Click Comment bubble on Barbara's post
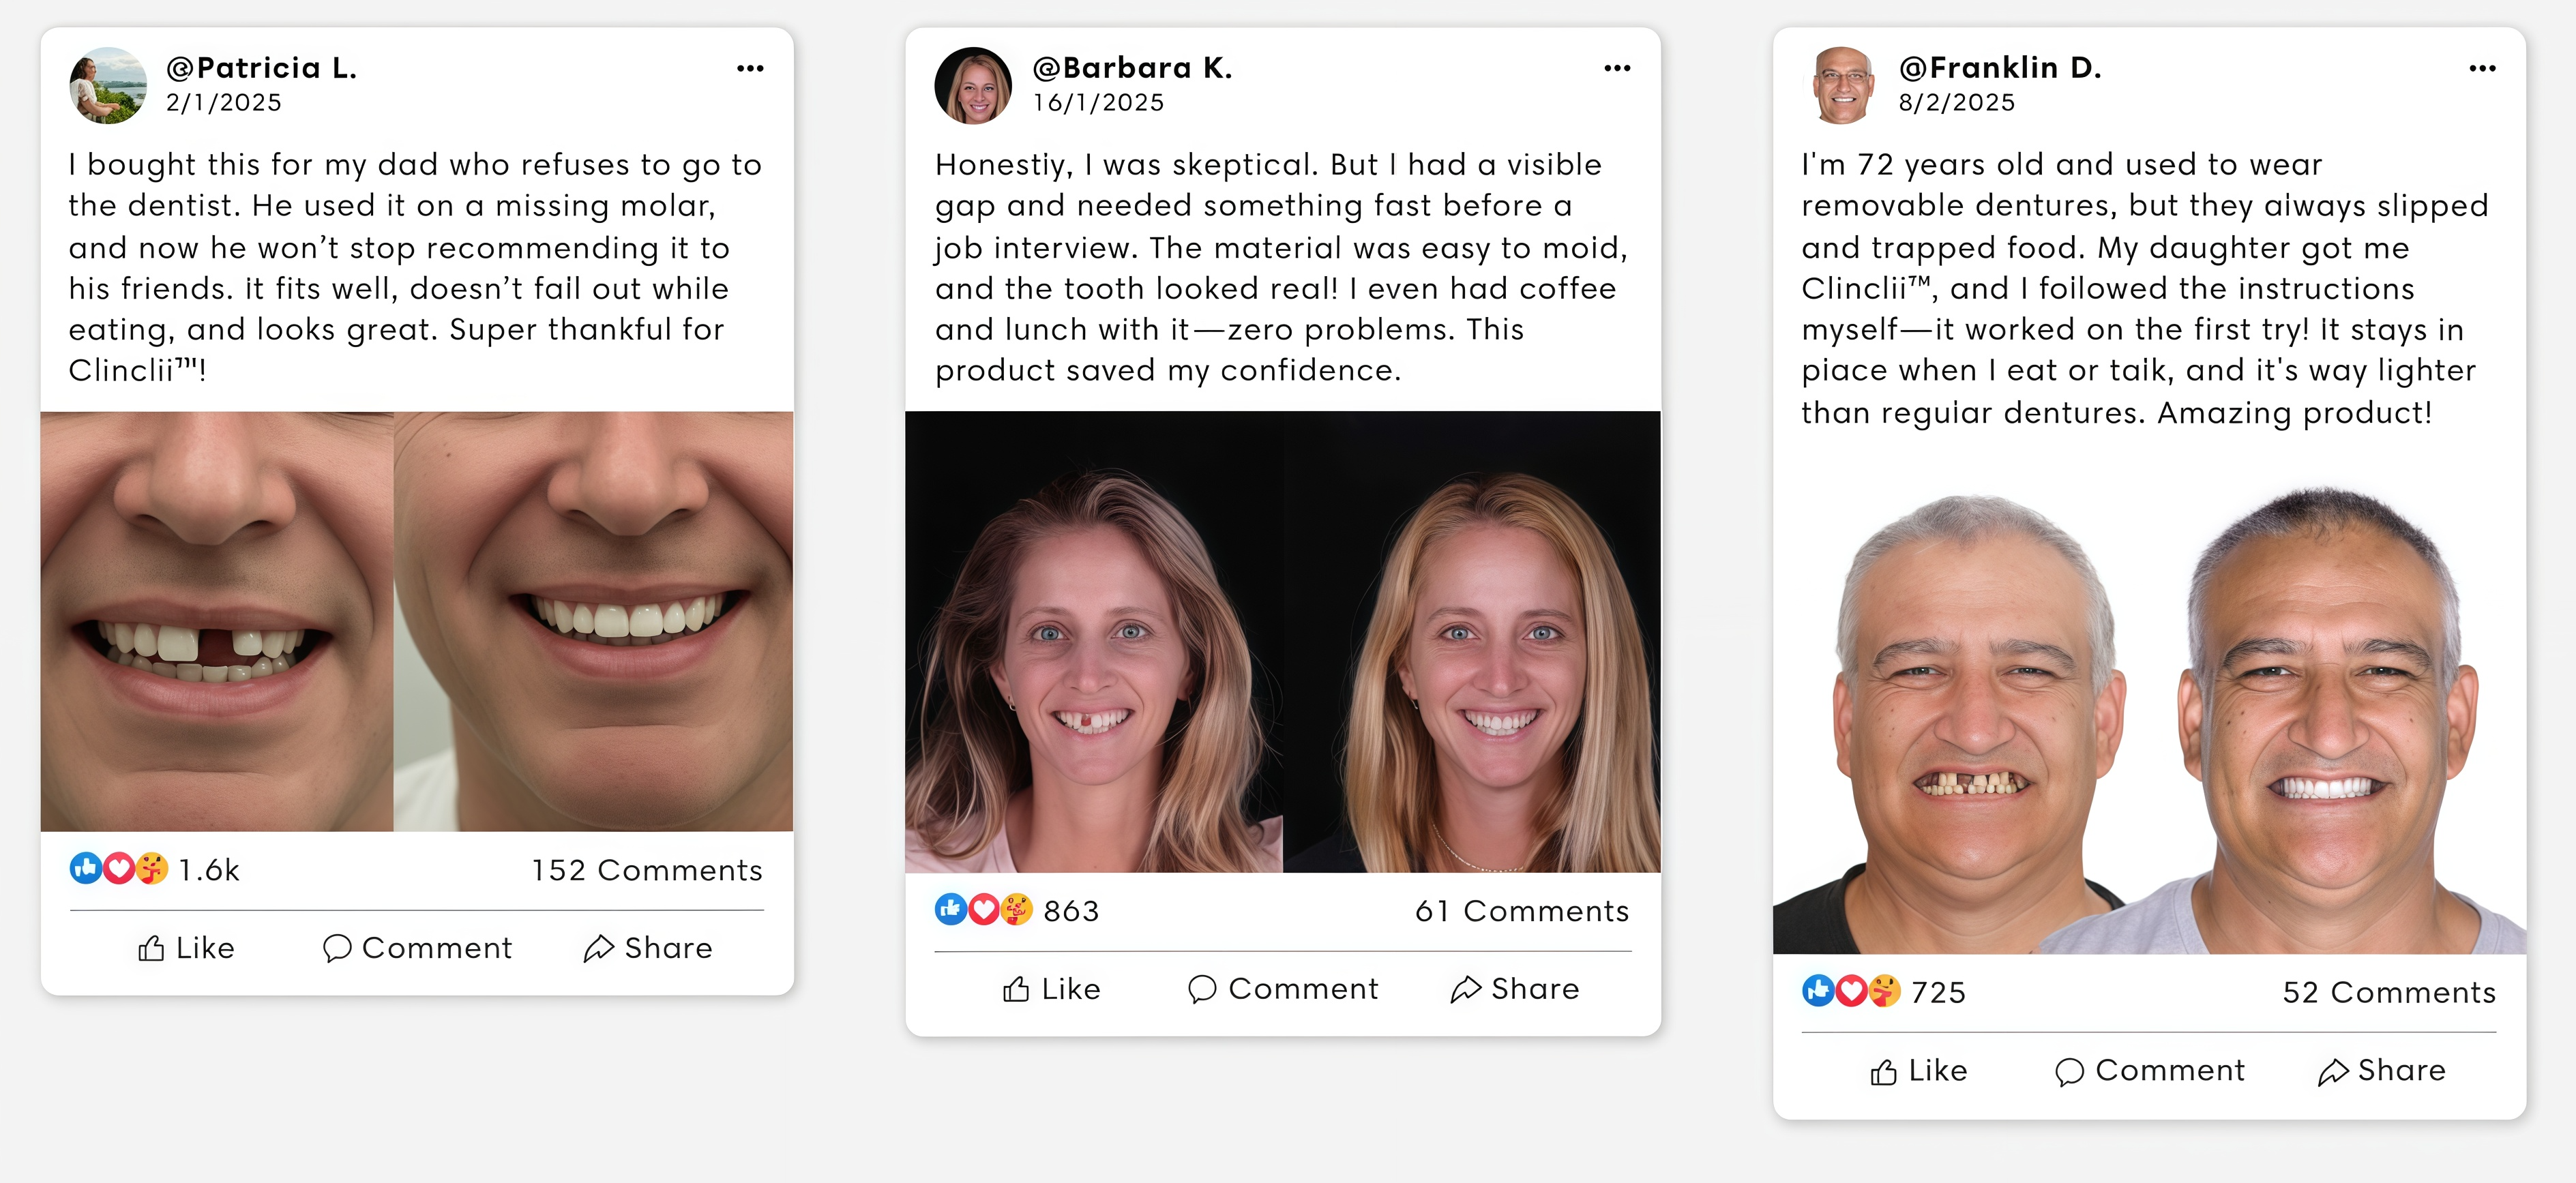 (x=1202, y=989)
